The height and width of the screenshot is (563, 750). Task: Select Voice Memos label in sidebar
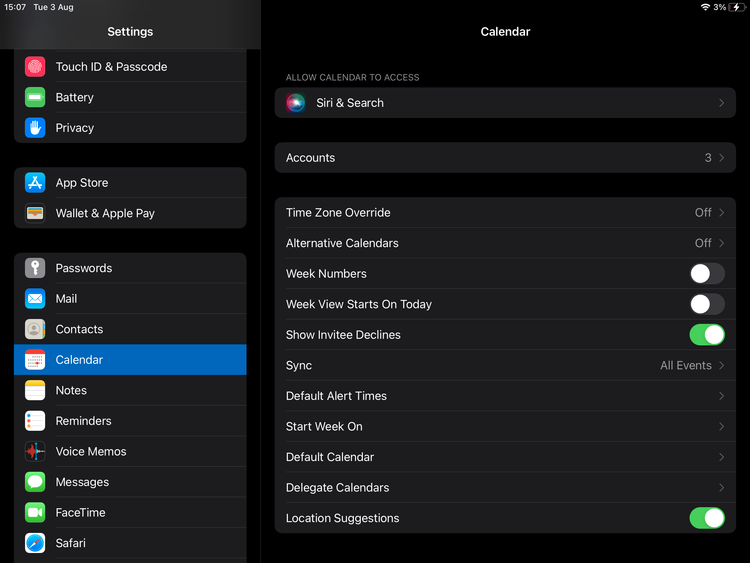(91, 452)
